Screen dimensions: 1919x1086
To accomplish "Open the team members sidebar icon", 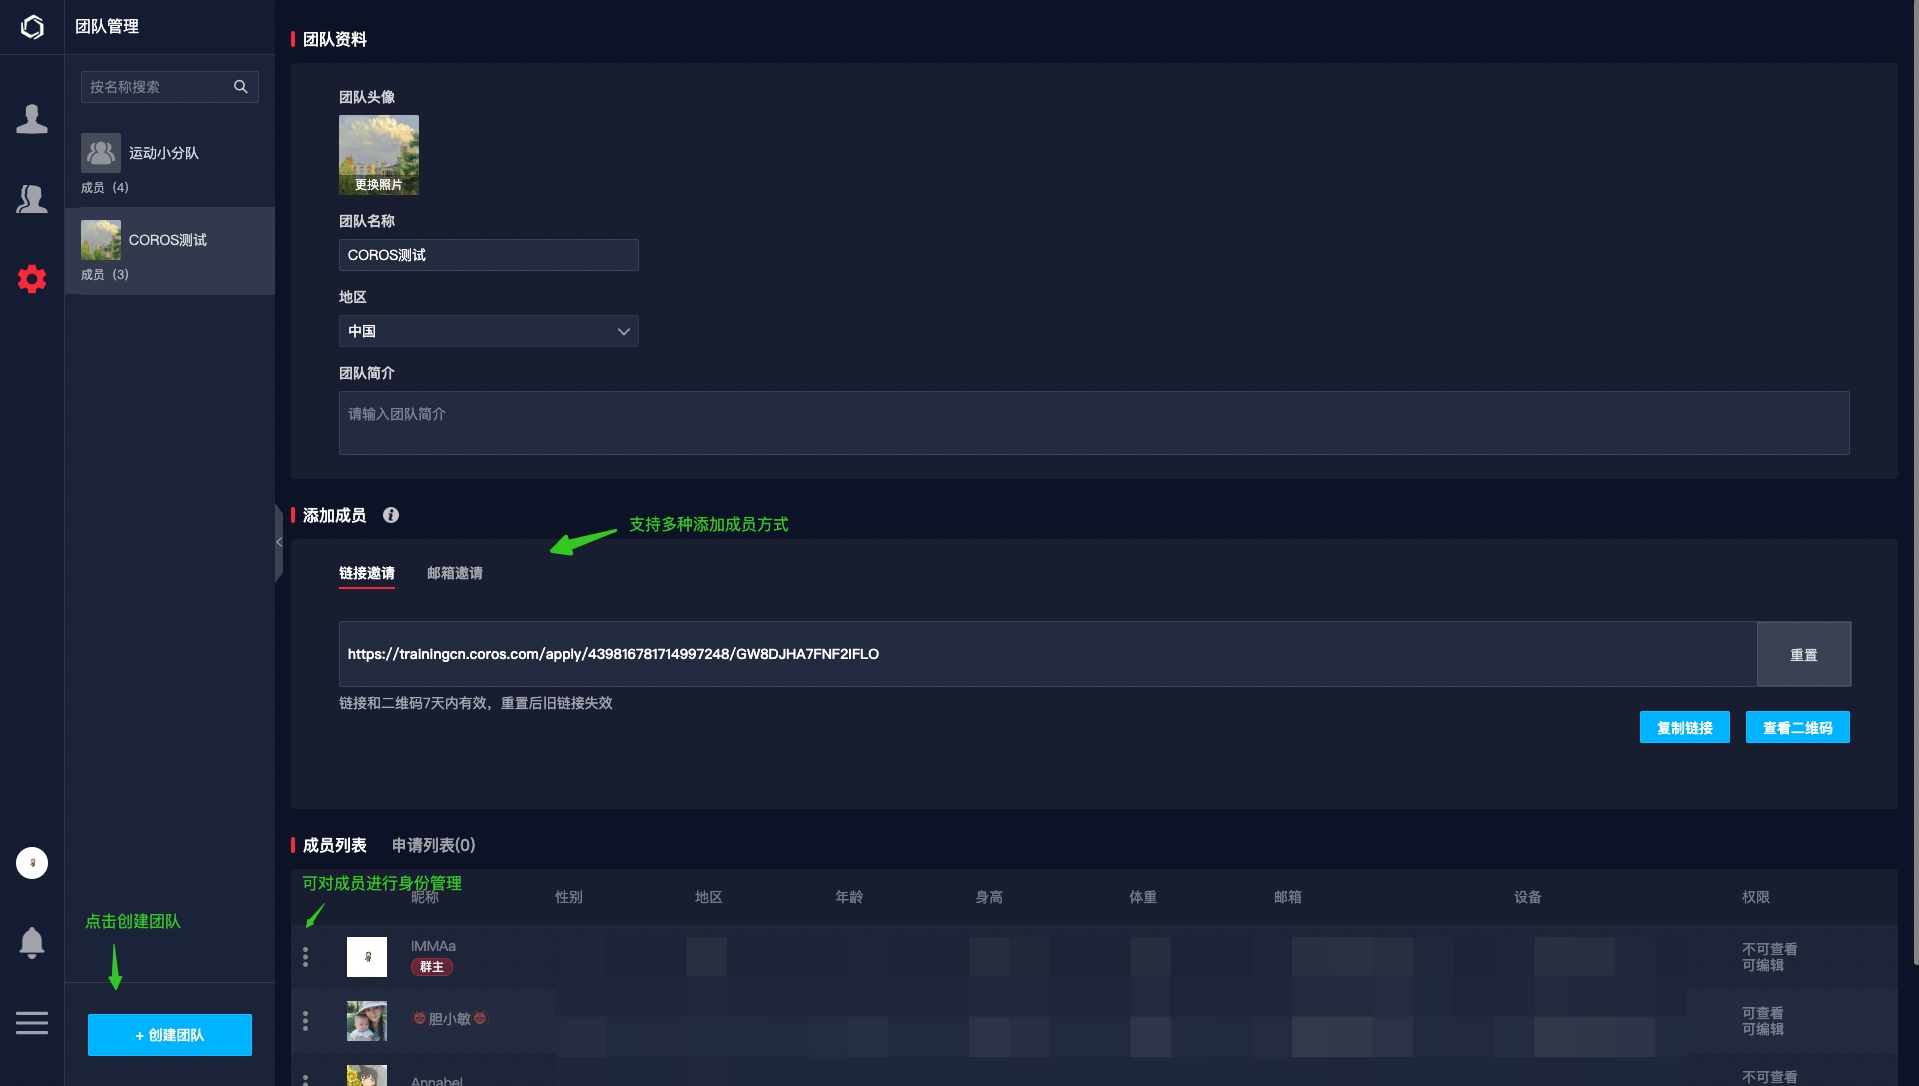I will click(x=32, y=199).
